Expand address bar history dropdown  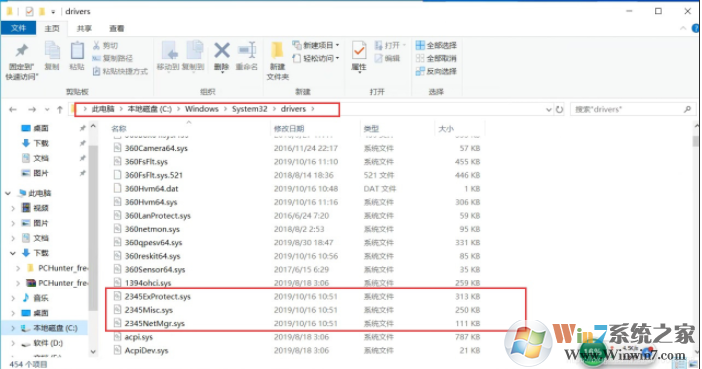point(548,109)
